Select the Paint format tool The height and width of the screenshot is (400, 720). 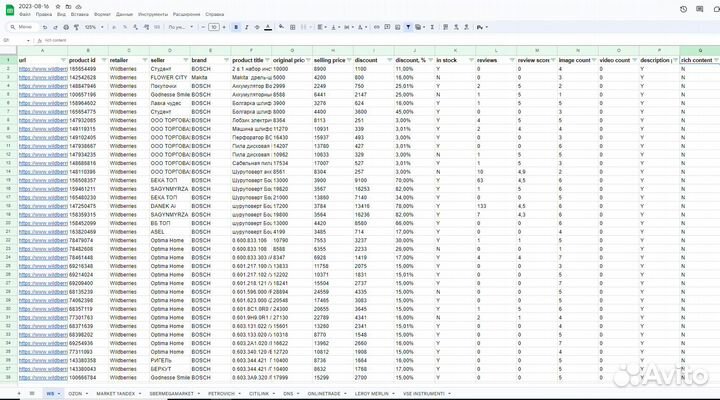click(77, 27)
